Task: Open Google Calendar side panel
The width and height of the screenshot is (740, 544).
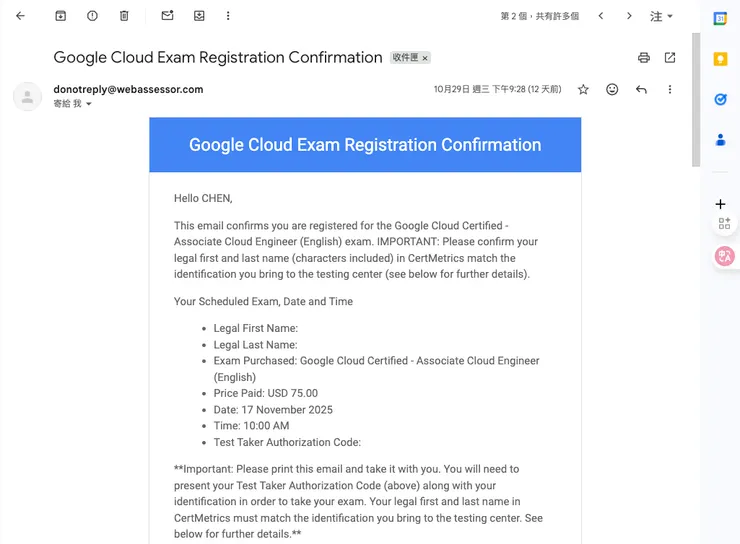Action: coord(720,18)
